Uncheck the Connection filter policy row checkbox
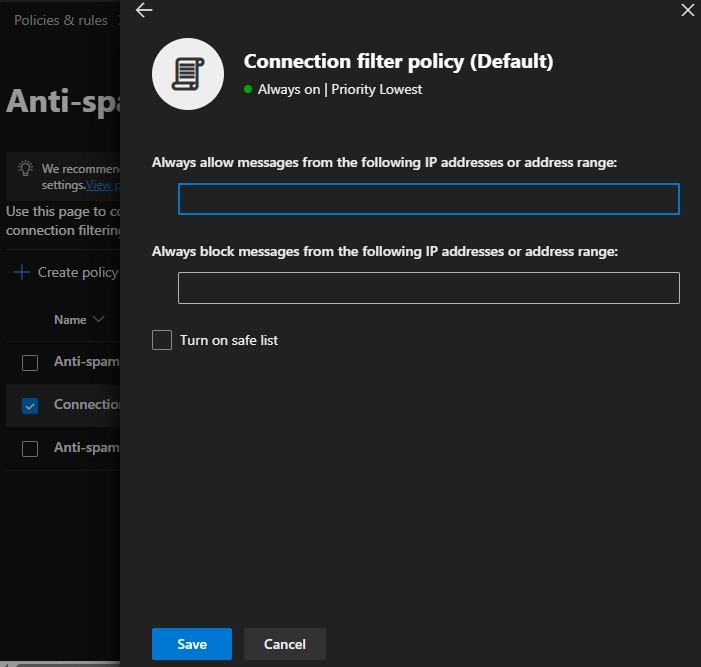701x667 pixels. pos(30,406)
